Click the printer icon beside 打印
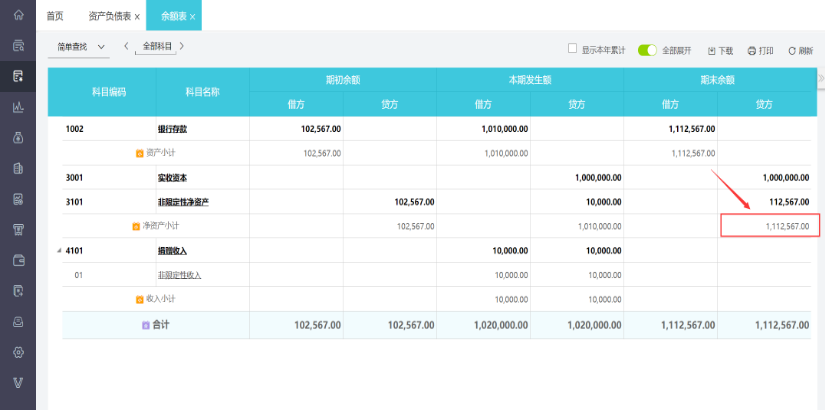The height and width of the screenshot is (410, 825). [x=751, y=51]
